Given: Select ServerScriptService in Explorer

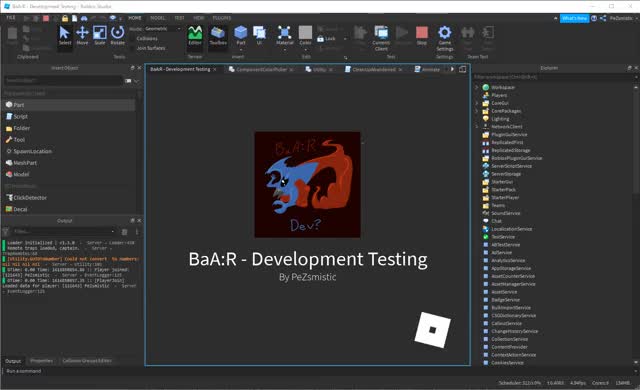Looking at the screenshot, I should (511, 166).
